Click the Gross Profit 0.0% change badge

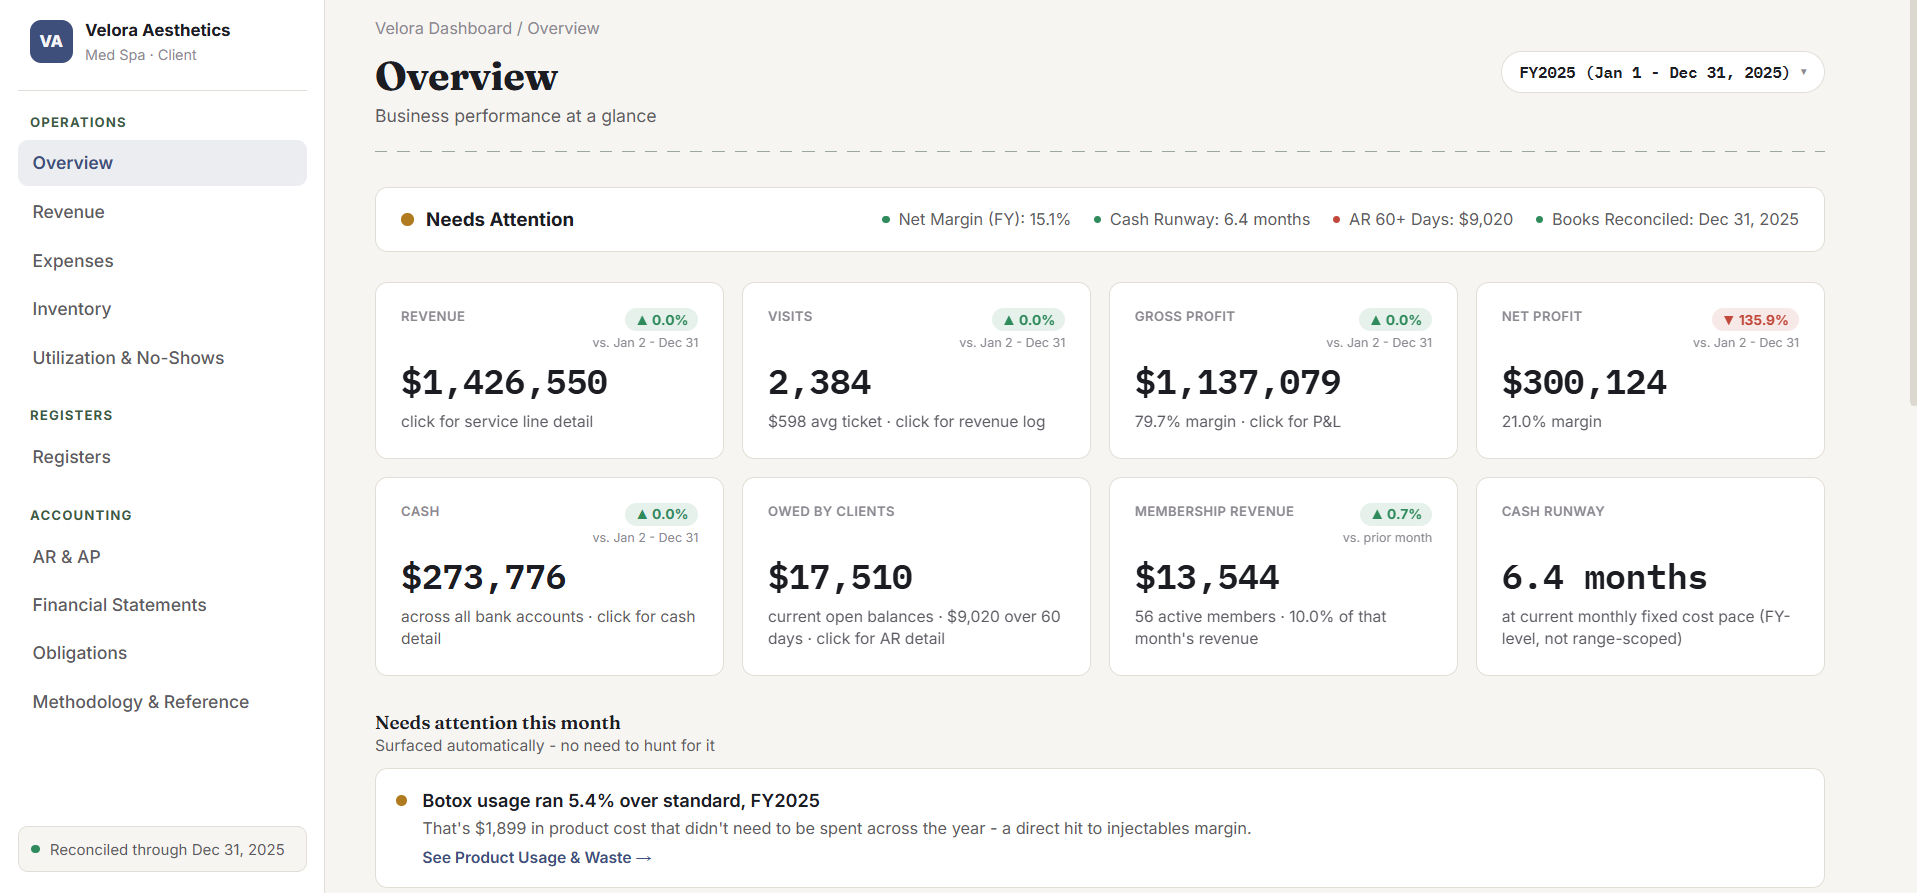click(x=1395, y=320)
